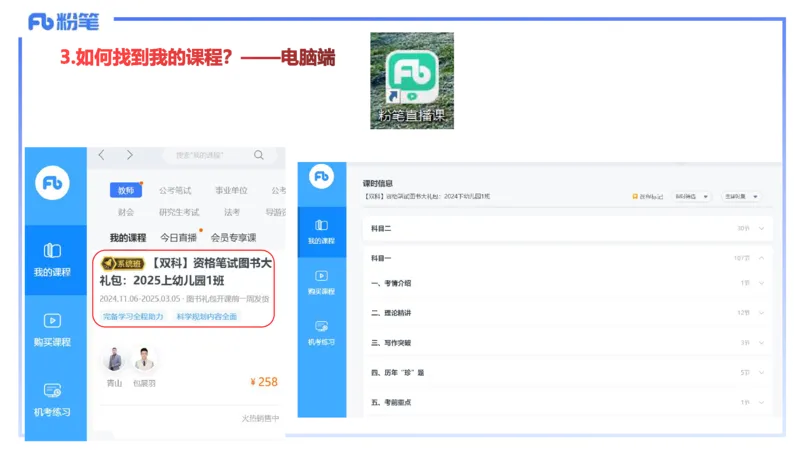Click the 二、理论精讲 chapter title
The image size is (800, 450).
(391, 313)
